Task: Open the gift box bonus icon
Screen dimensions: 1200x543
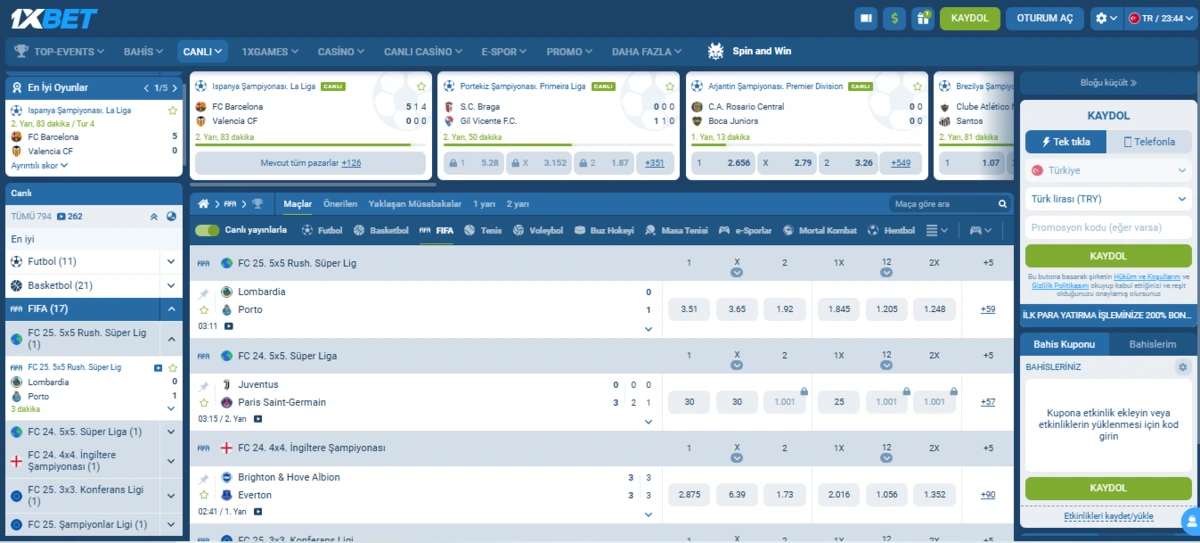Action: click(x=922, y=18)
